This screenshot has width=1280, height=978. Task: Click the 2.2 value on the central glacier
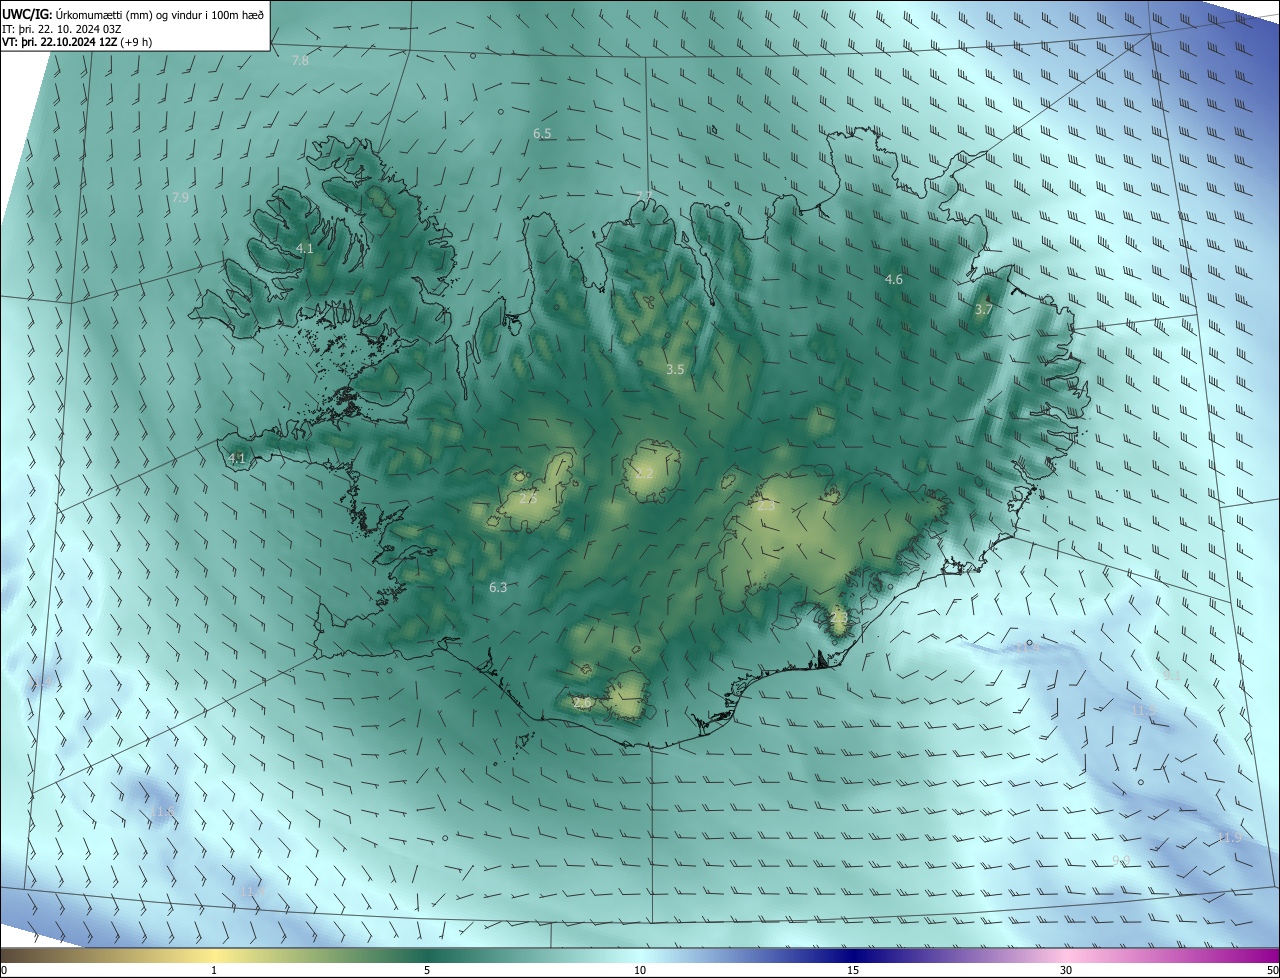tap(645, 474)
